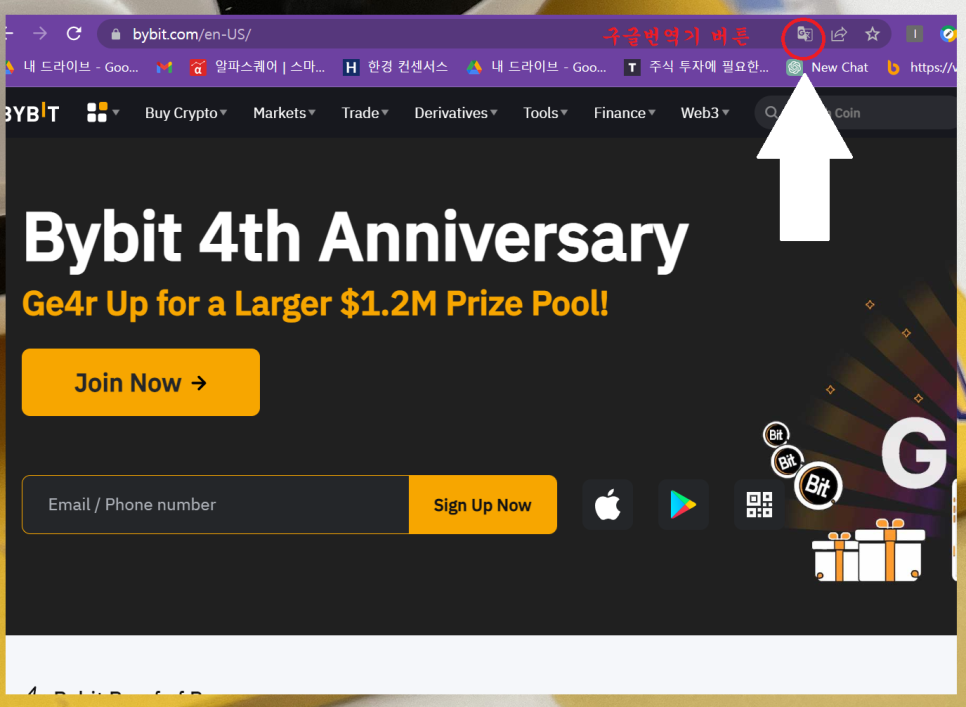
Task: Focus the Email / Phone number field
Action: click(x=216, y=505)
